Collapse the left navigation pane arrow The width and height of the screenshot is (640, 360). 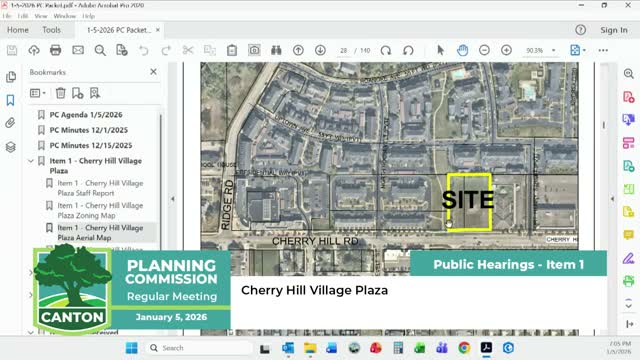point(173,199)
